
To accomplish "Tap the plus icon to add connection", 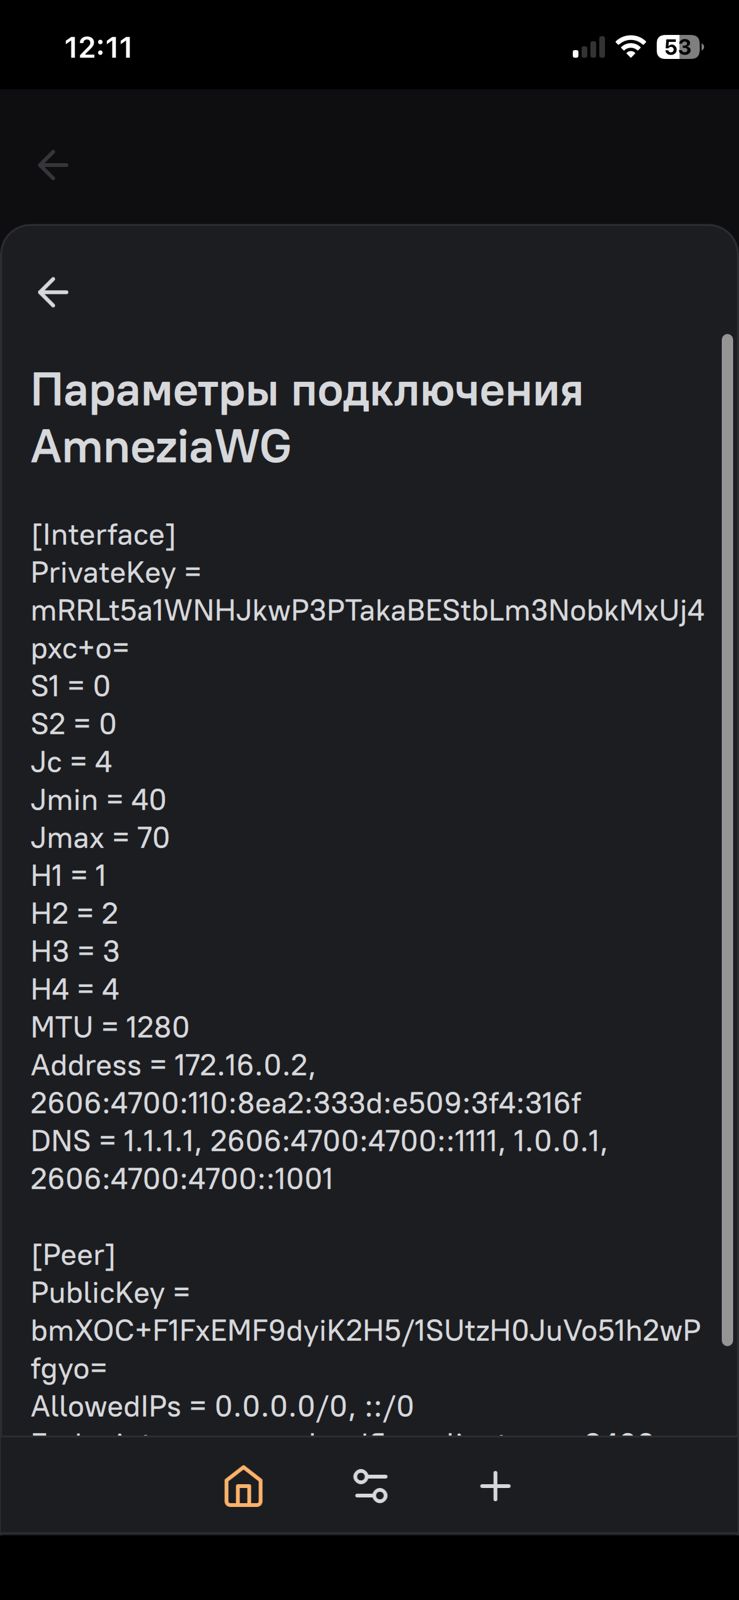I will tap(495, 1486).
